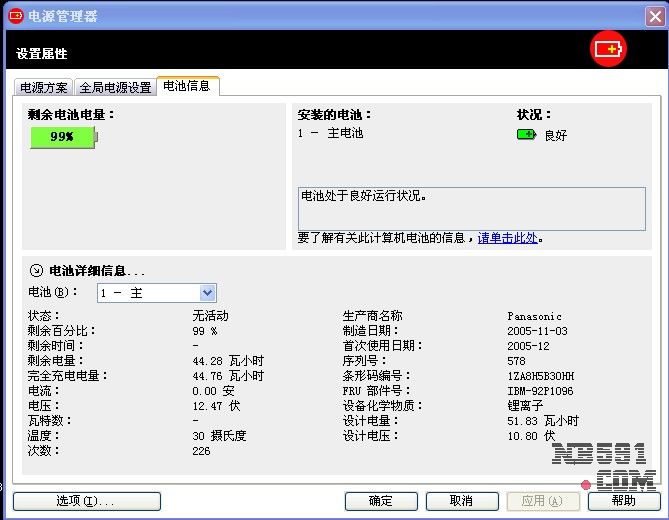Click the '99 %' remaining percentage value

click(205, 331)
